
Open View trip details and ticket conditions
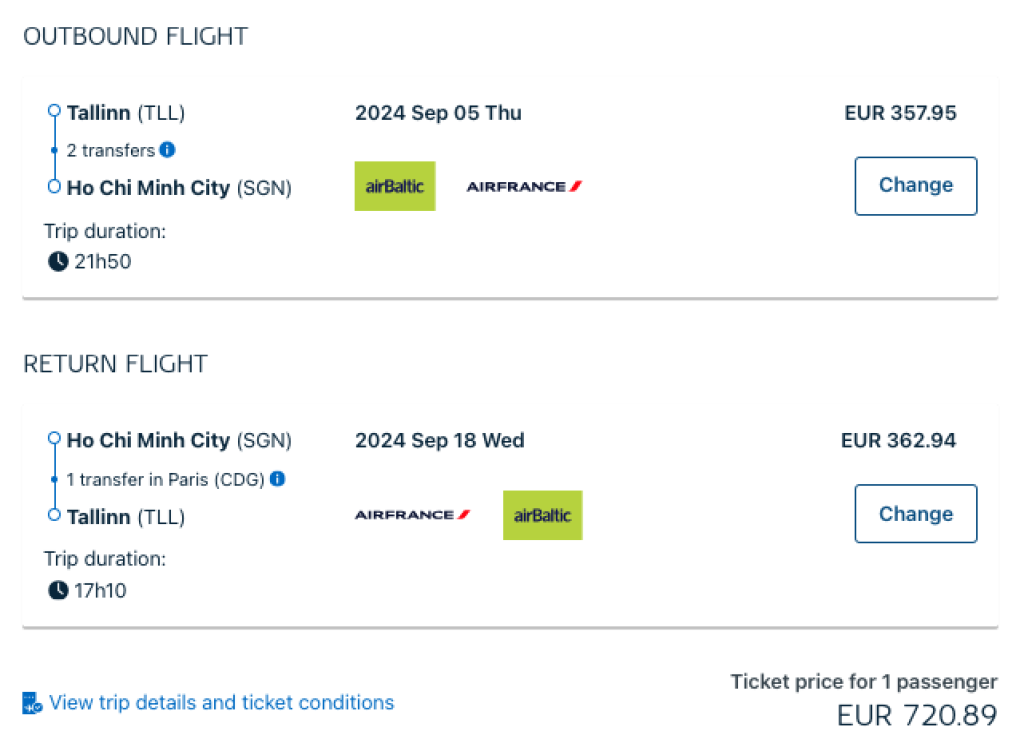221,703
